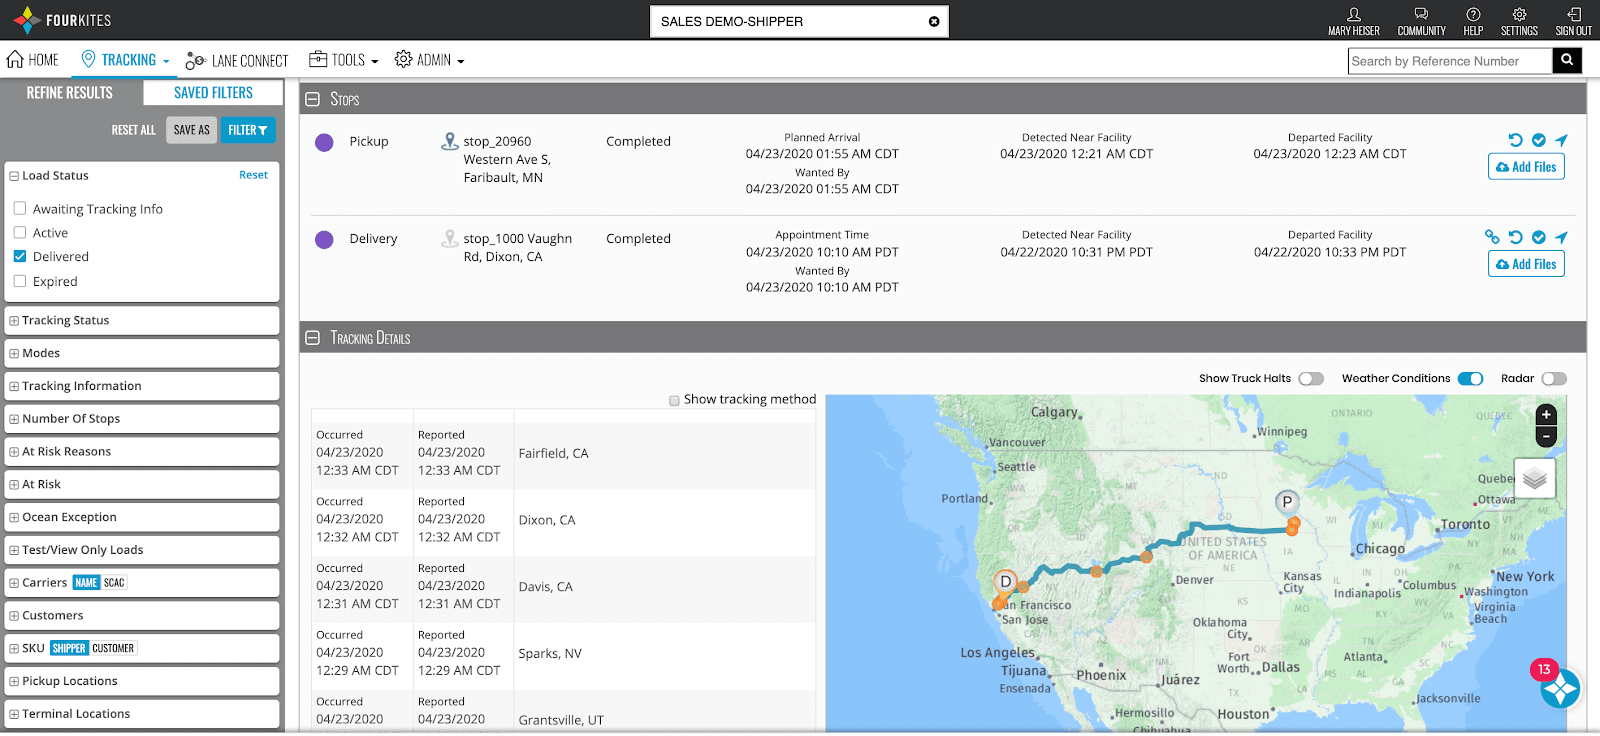Open Lane Connect
The image size is (1600, 736).
point(237,61)
